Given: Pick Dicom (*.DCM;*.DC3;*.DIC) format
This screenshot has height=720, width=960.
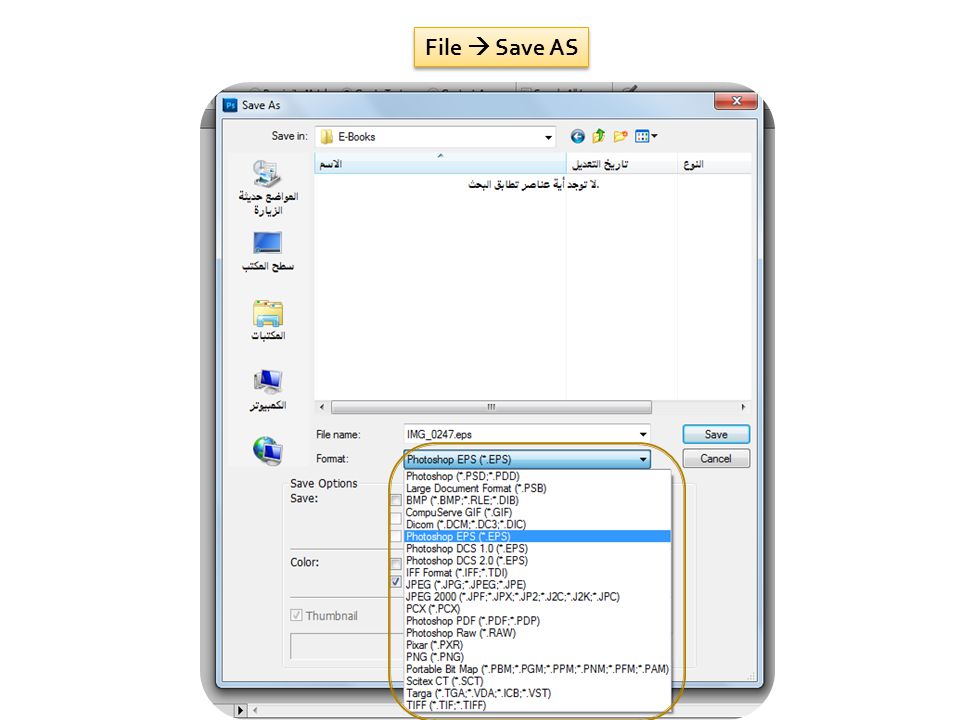Looking at the screenshot, I should (538, 525).
